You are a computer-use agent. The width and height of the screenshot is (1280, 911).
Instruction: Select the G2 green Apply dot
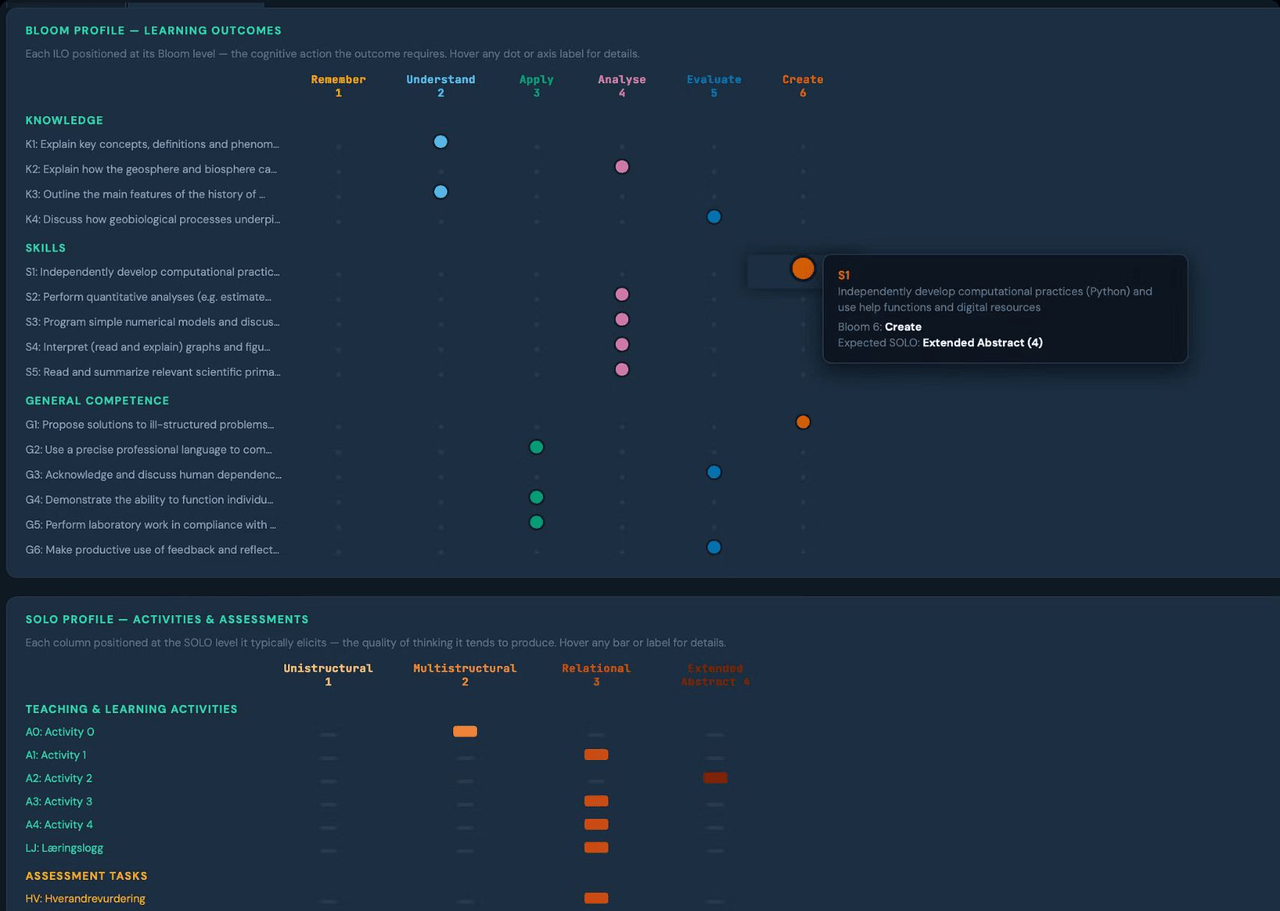[537, 447]
